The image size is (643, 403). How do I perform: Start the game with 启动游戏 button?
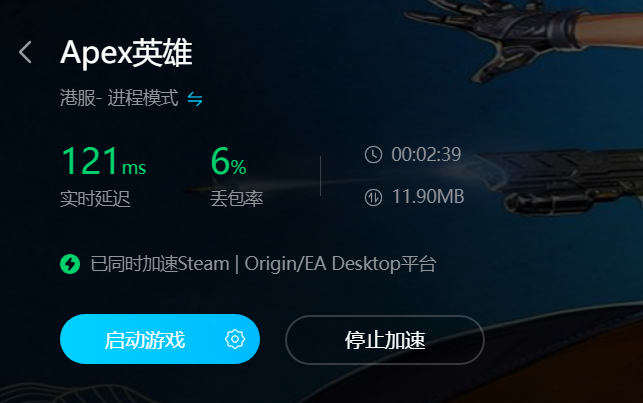144,340
